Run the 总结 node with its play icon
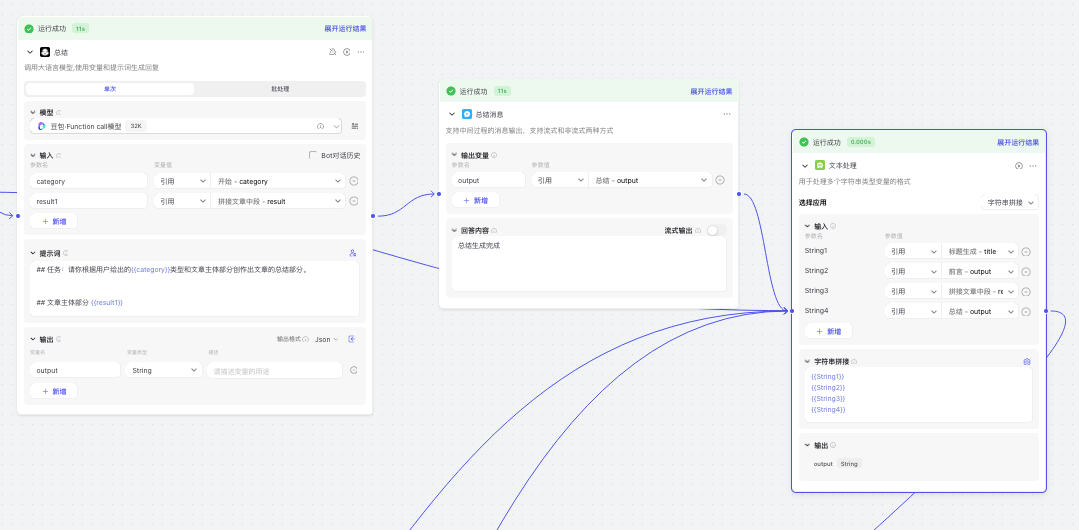Screen dimensions: 1079x530 (x=347, y=52)
